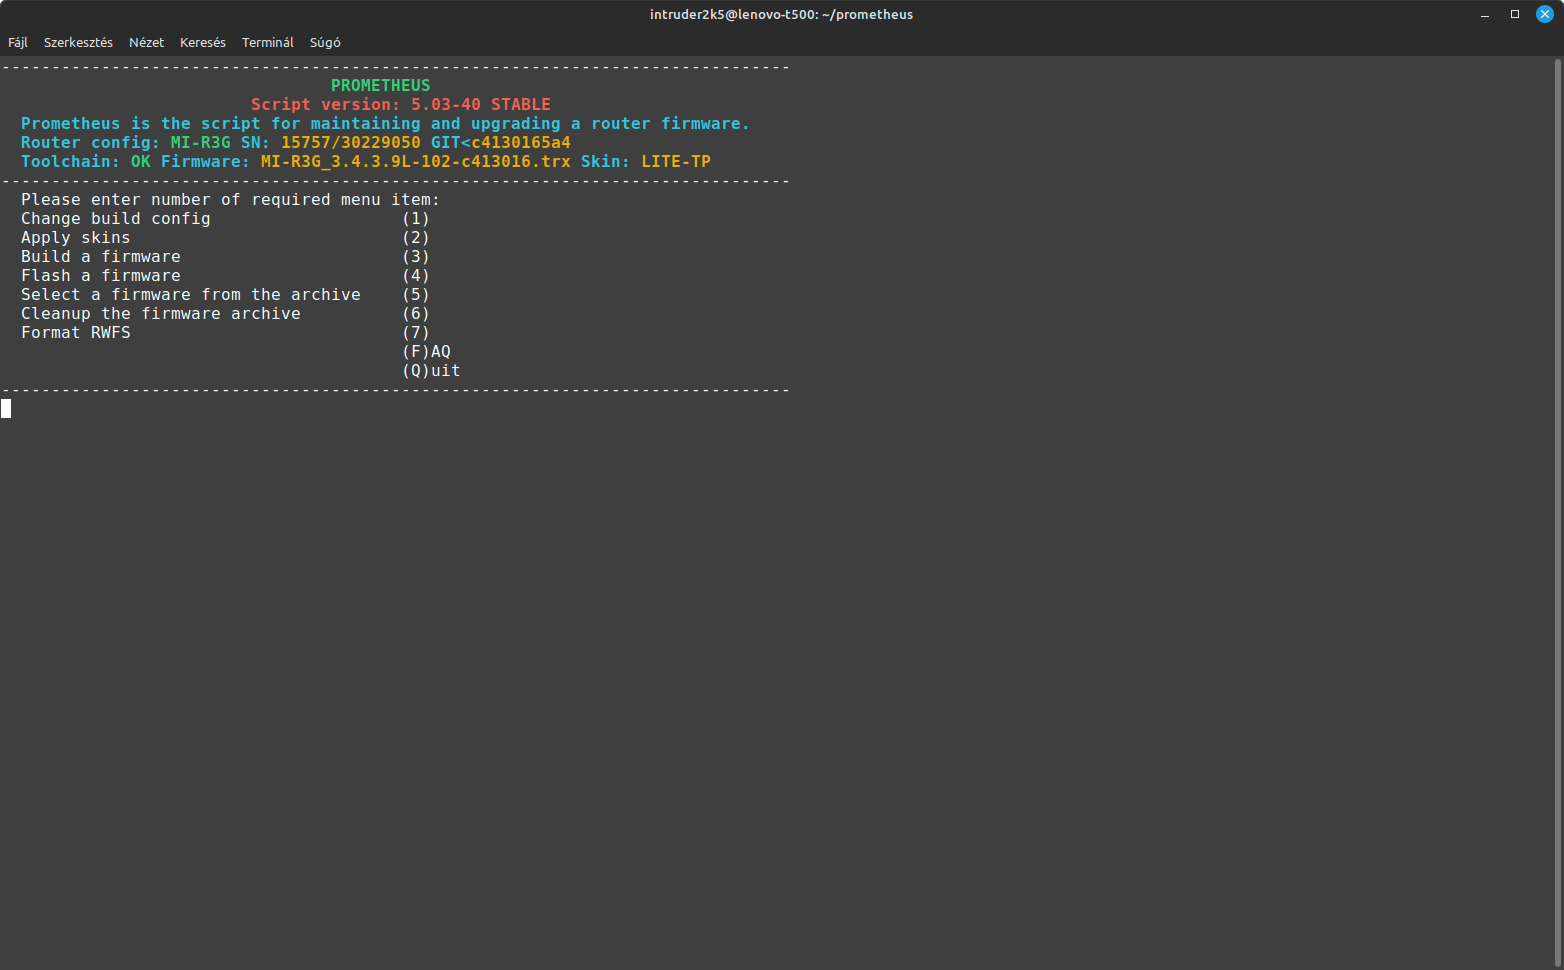
Task: Click the skin value 'LITE-TP'
Action: [x=676, y=162]
